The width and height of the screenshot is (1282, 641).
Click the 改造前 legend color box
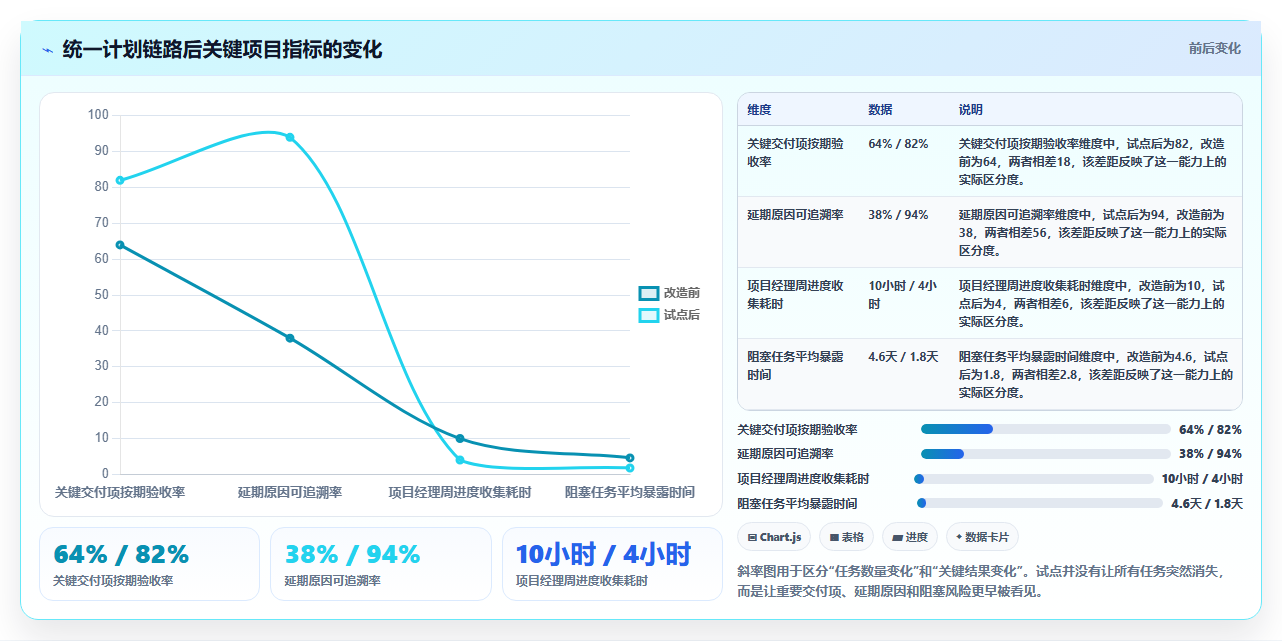(x=649, y=293)
